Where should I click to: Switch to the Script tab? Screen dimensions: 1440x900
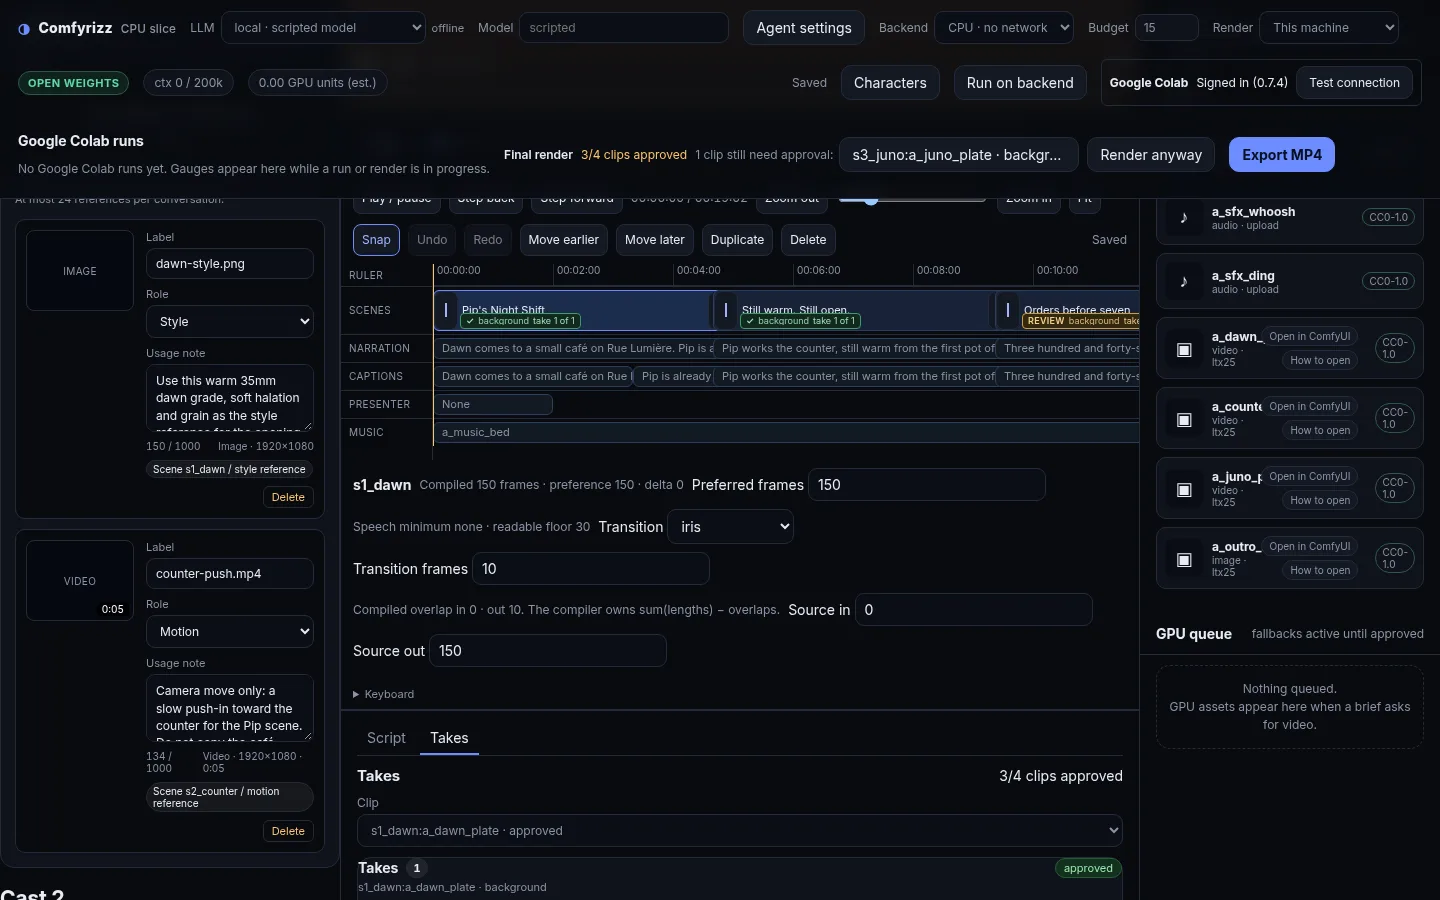tap(386, 738)
